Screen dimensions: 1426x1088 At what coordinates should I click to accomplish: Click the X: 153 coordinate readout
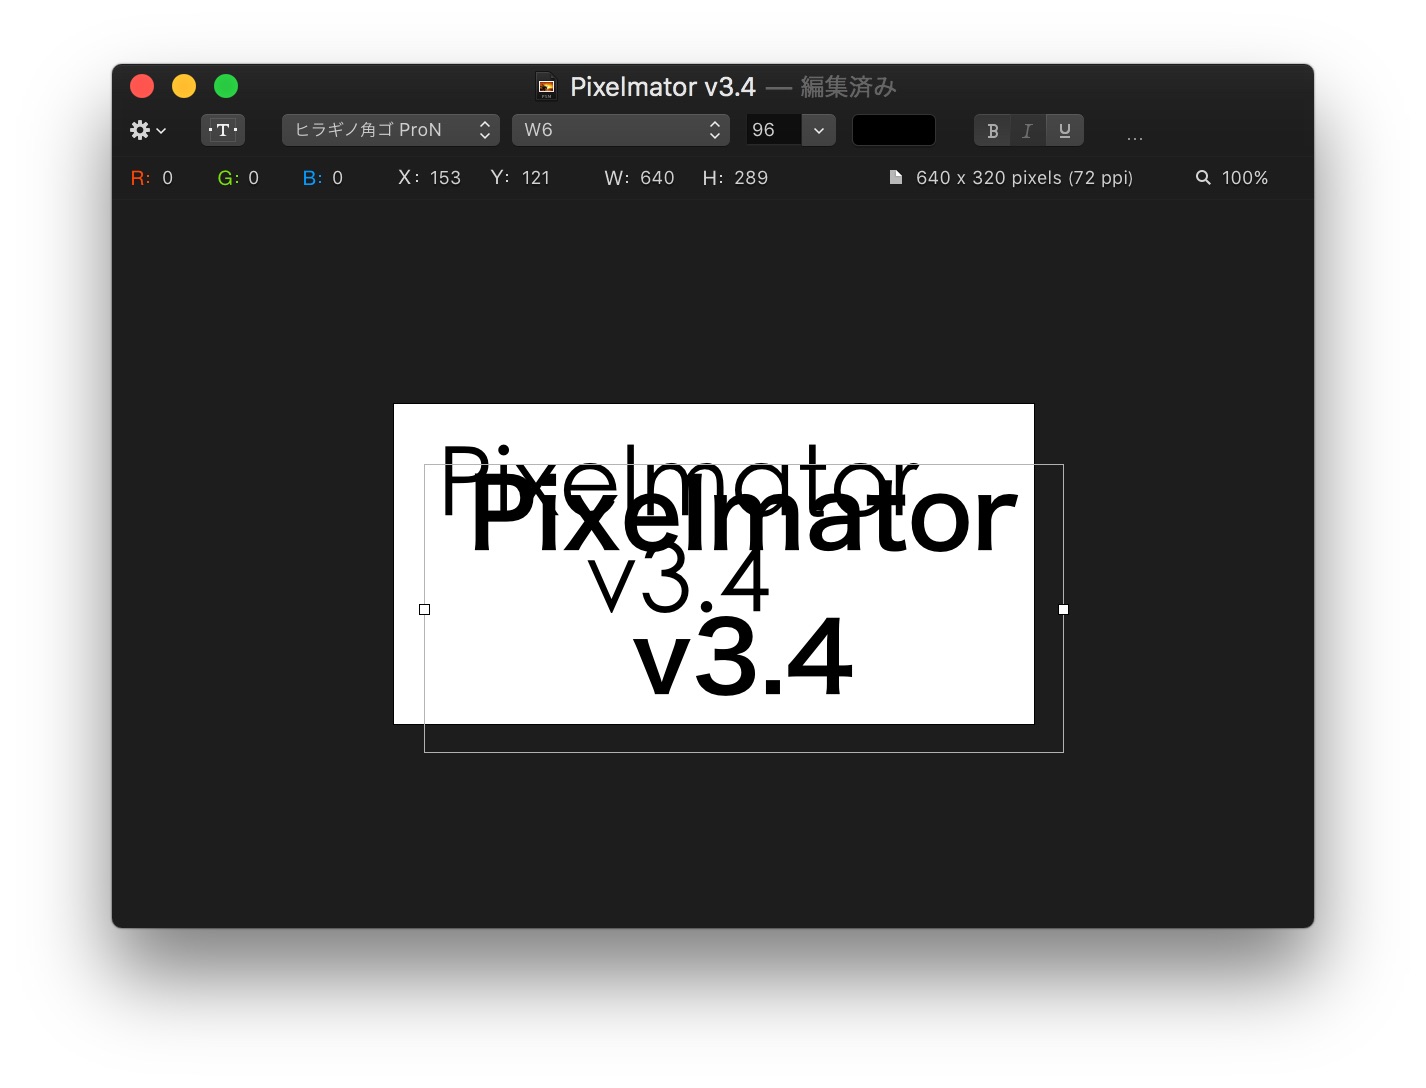tap(430, 178)
